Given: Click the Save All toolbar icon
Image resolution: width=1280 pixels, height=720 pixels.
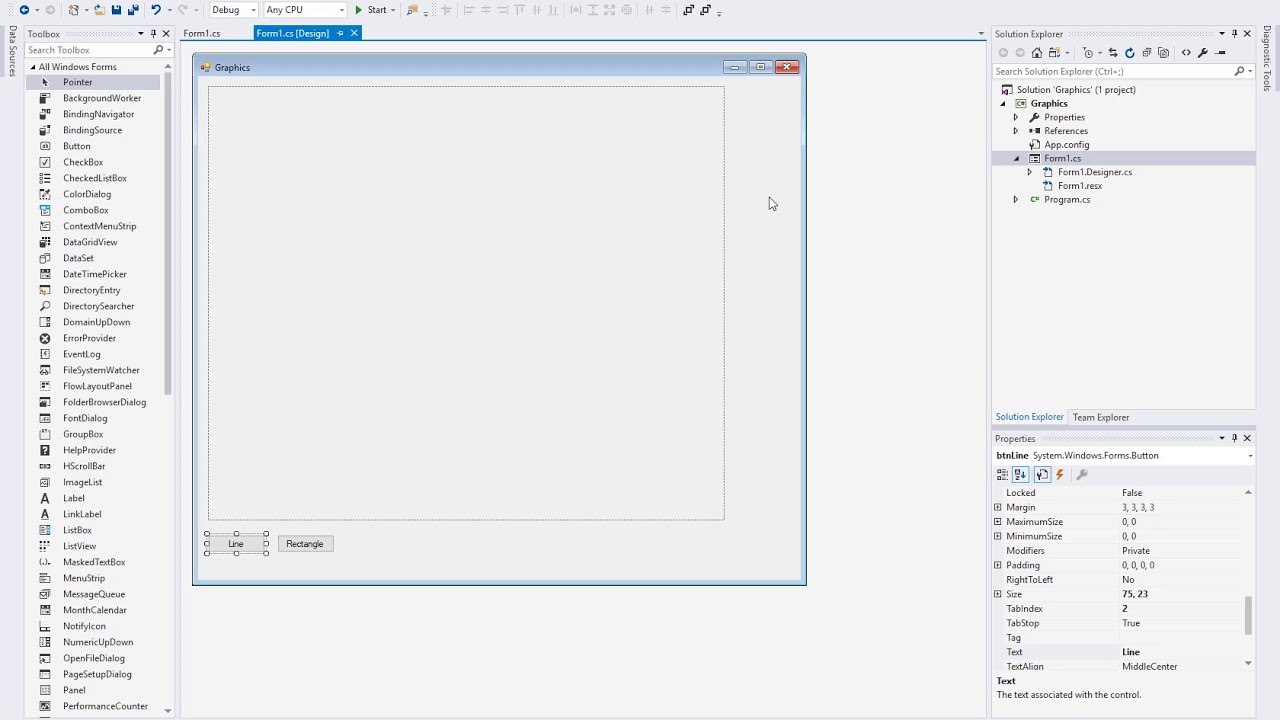Looking at the screenshot, I should click(132, 10).
